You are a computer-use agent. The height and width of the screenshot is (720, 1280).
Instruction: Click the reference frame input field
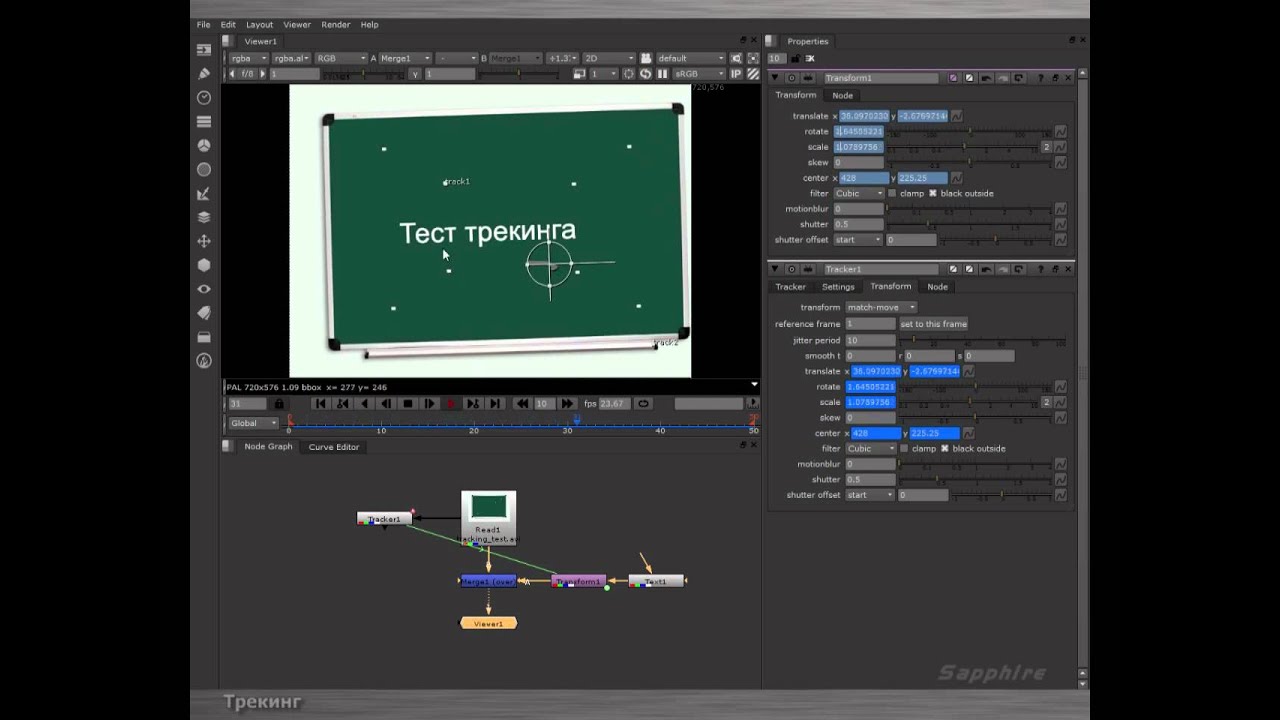[871, 324]
